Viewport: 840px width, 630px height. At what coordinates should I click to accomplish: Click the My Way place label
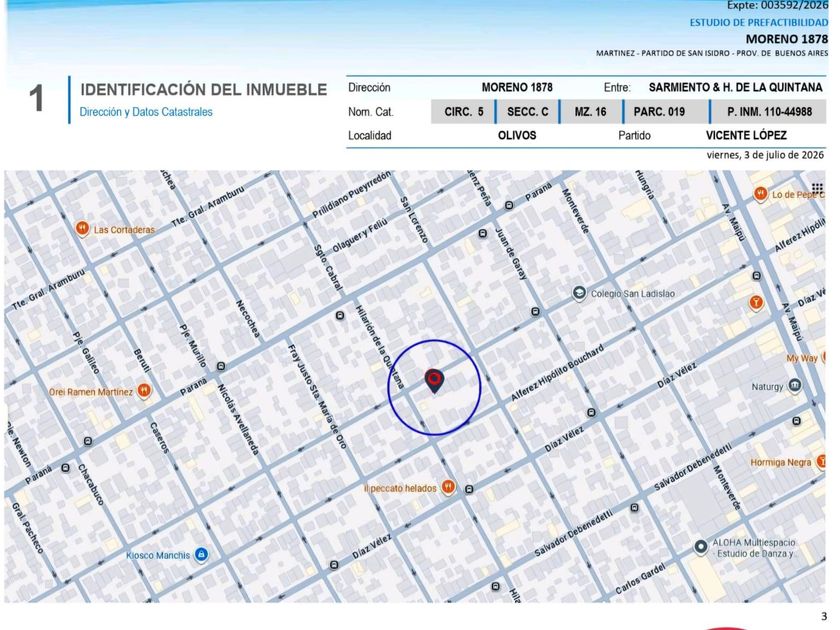click(x=801, y=358)
